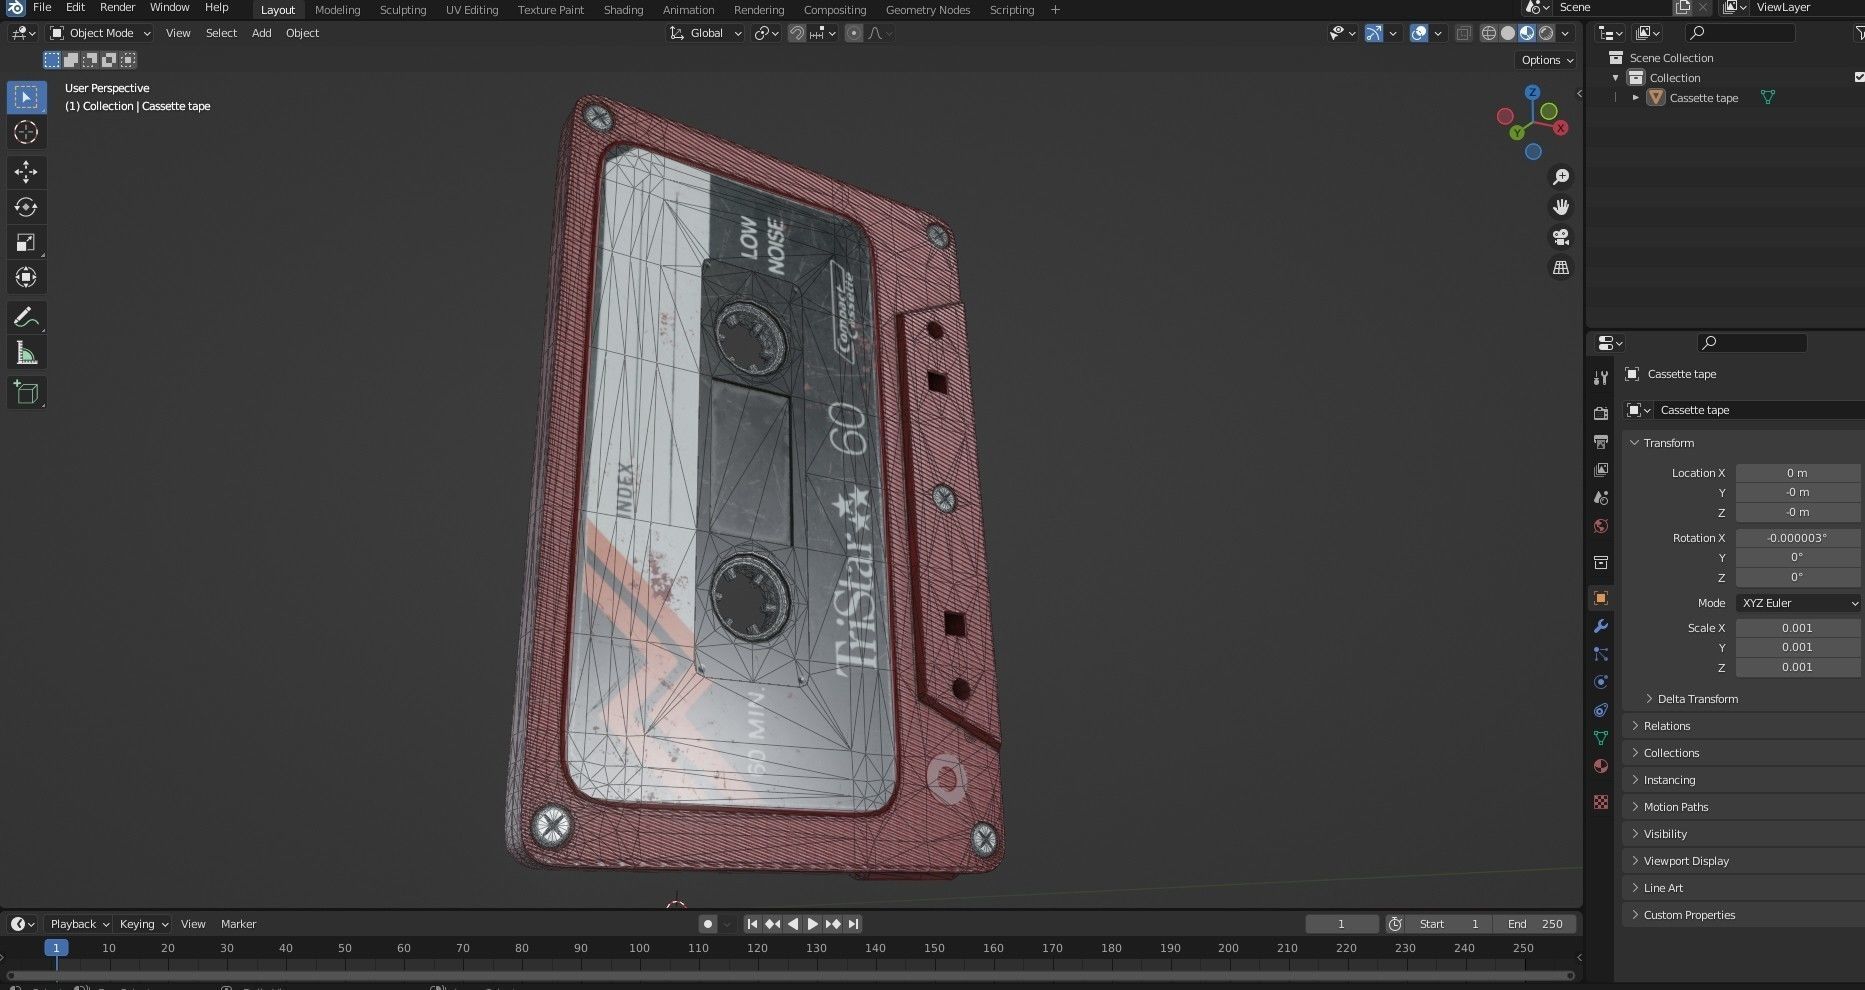The image size is (1865, 990).
Task: Click the current frame number field
Action: [1342, 924]
